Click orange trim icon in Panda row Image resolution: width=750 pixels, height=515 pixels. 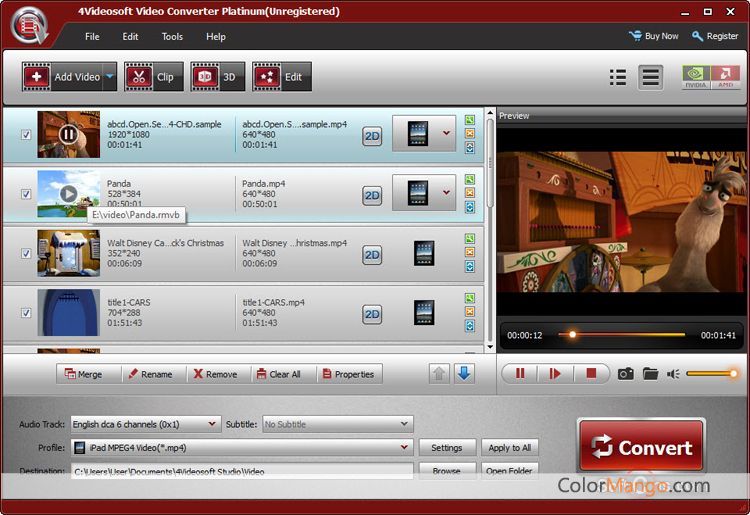tap(470, 193)
